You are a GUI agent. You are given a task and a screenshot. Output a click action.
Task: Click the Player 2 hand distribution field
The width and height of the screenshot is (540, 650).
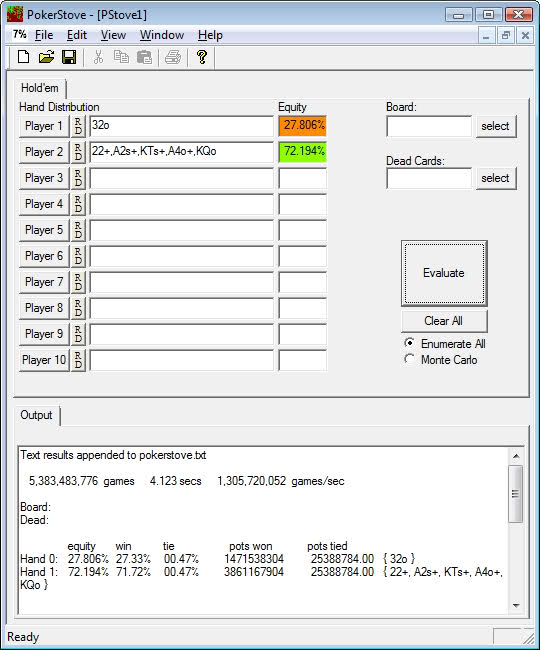182,152
